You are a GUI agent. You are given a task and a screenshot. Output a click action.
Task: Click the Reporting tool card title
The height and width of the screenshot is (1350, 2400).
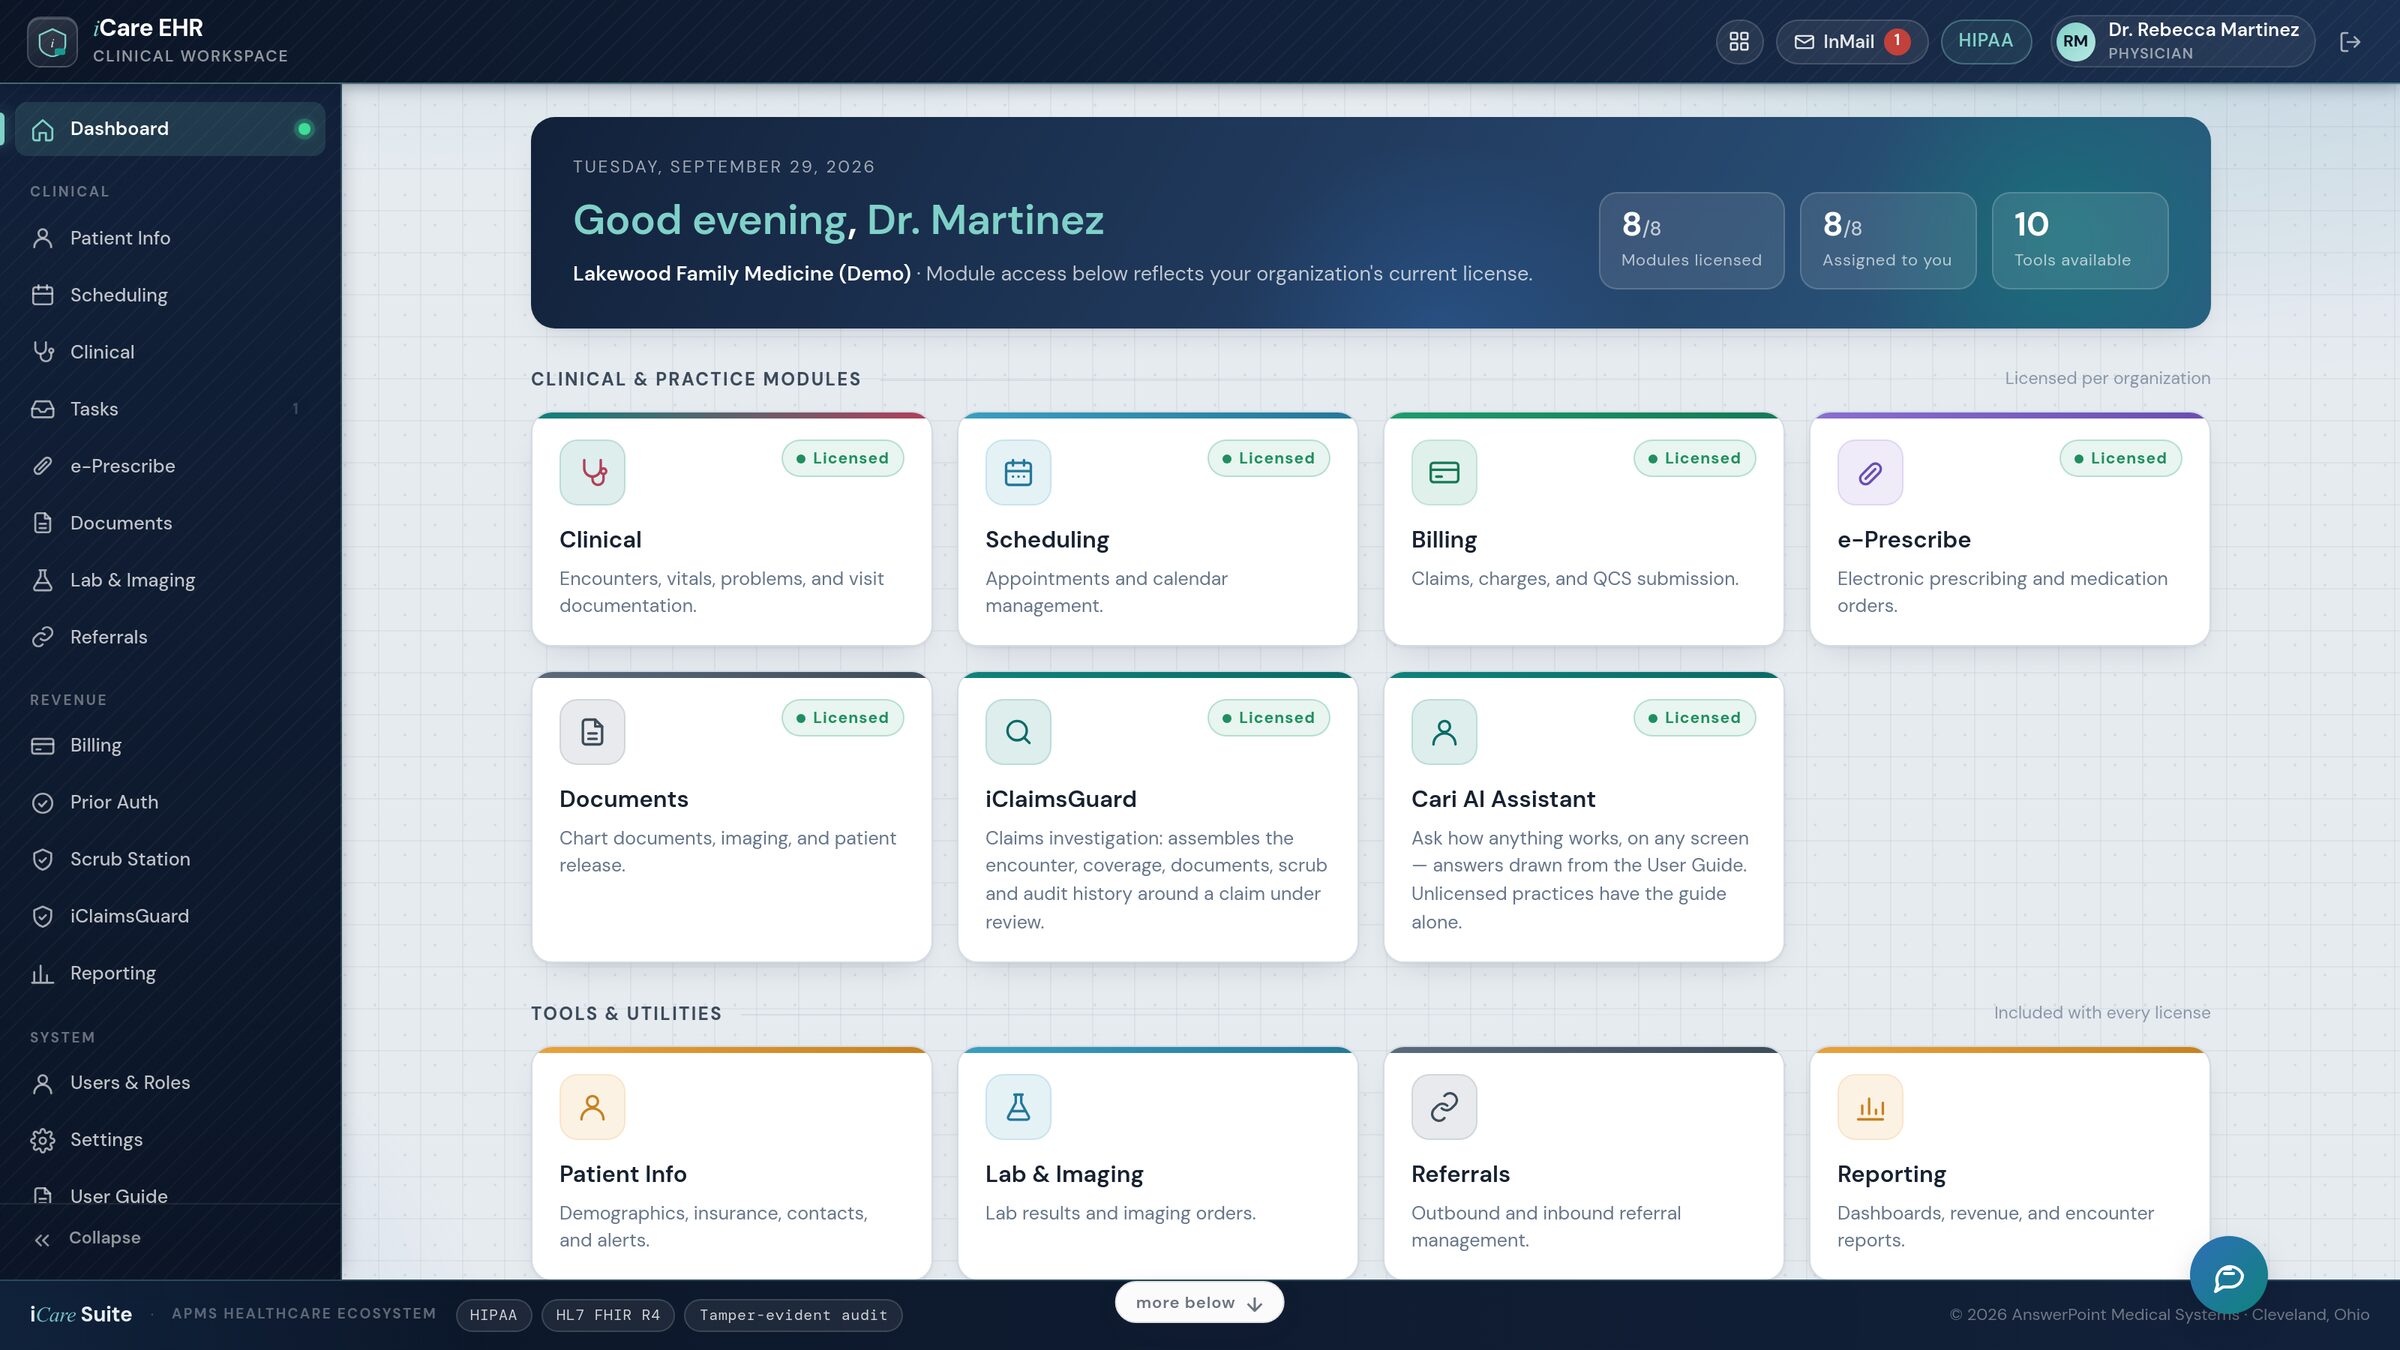tap(1891, 1174)
